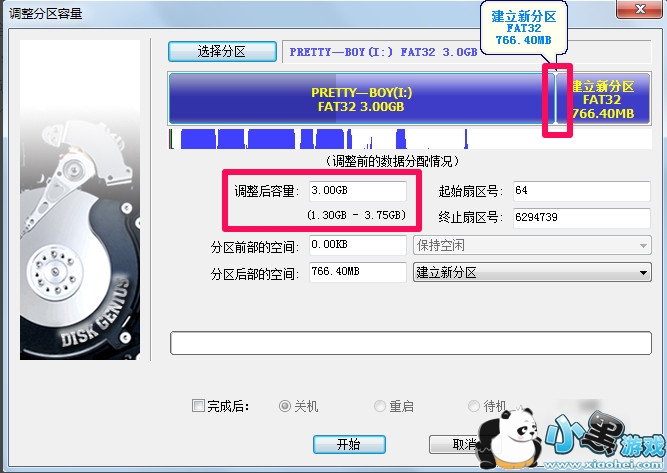The height and width of the screenshot is (473, 667).
Task: Click the 终止扇区号 field showing 6294739
Action: [581, 217]
